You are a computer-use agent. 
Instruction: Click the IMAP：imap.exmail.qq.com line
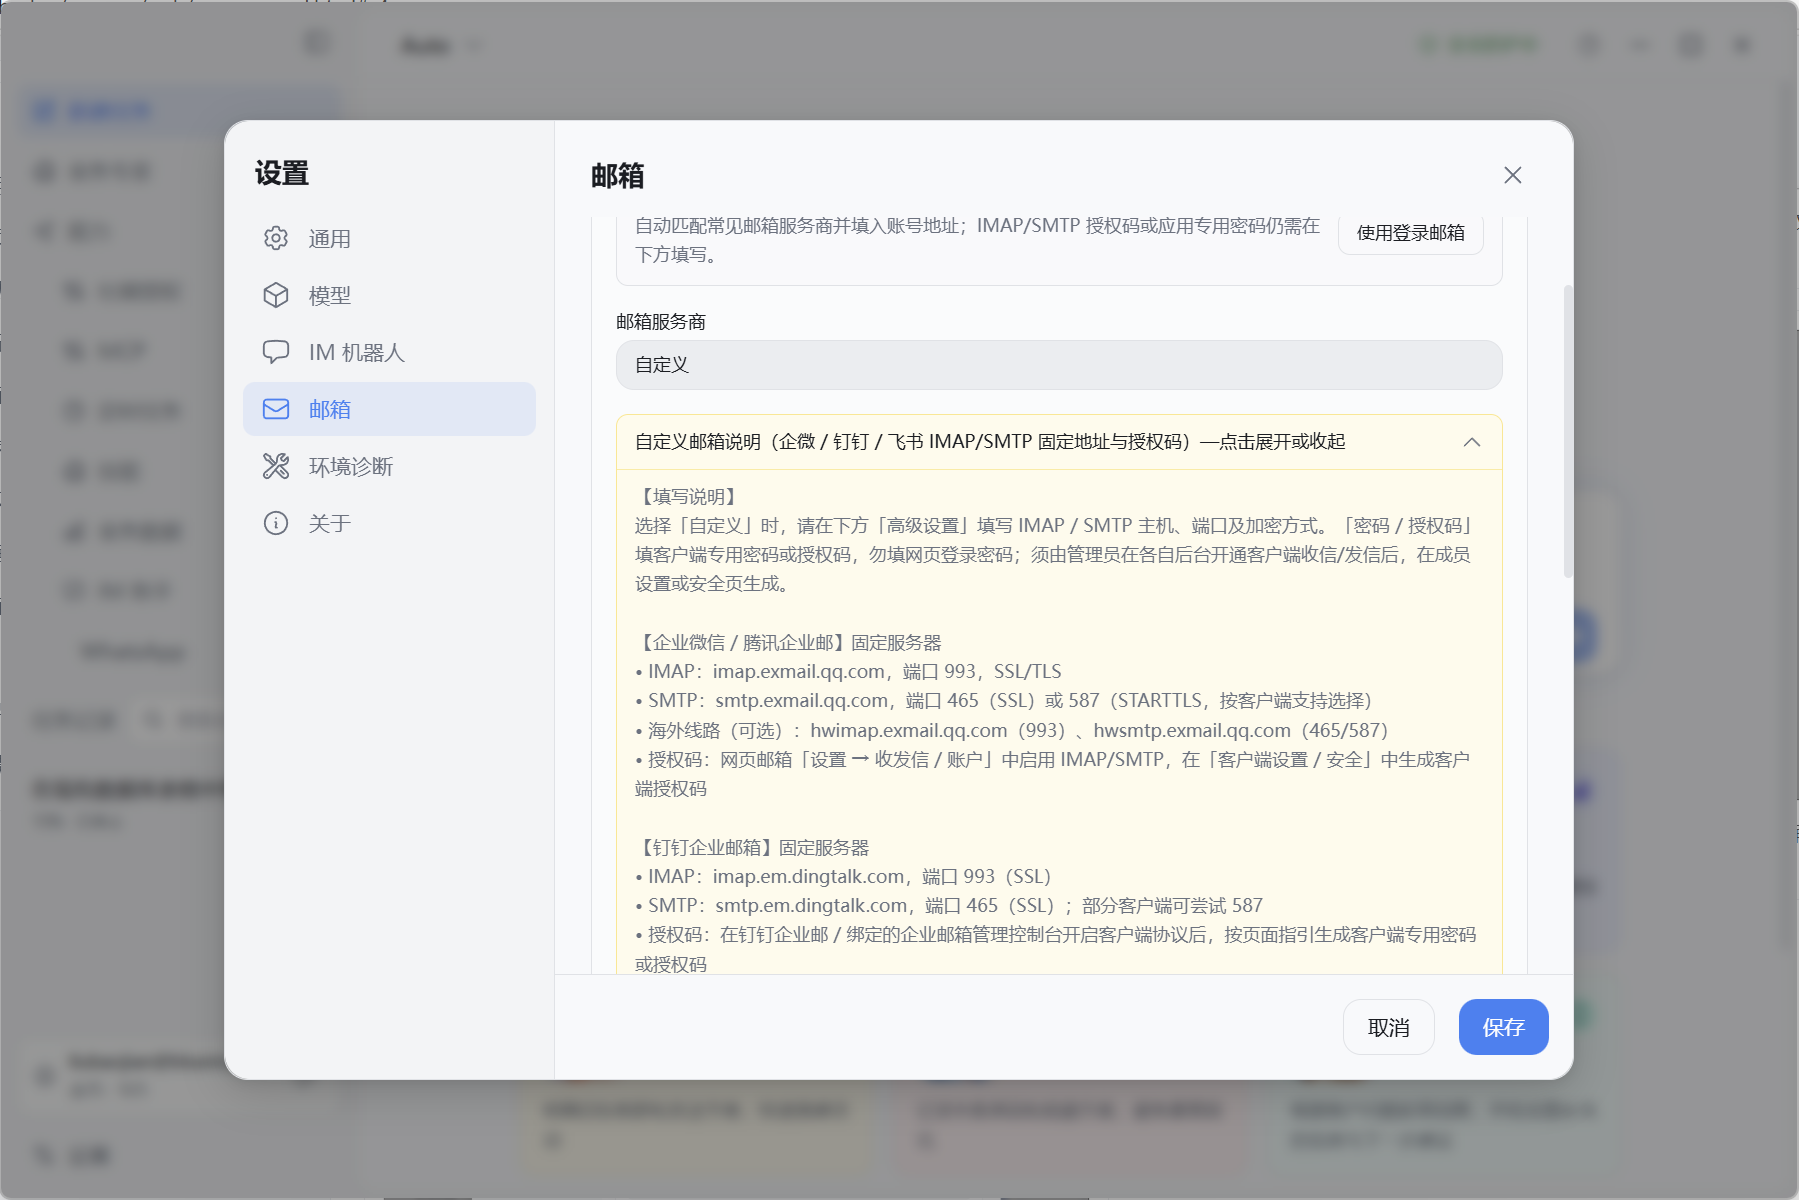coord(848,672)
